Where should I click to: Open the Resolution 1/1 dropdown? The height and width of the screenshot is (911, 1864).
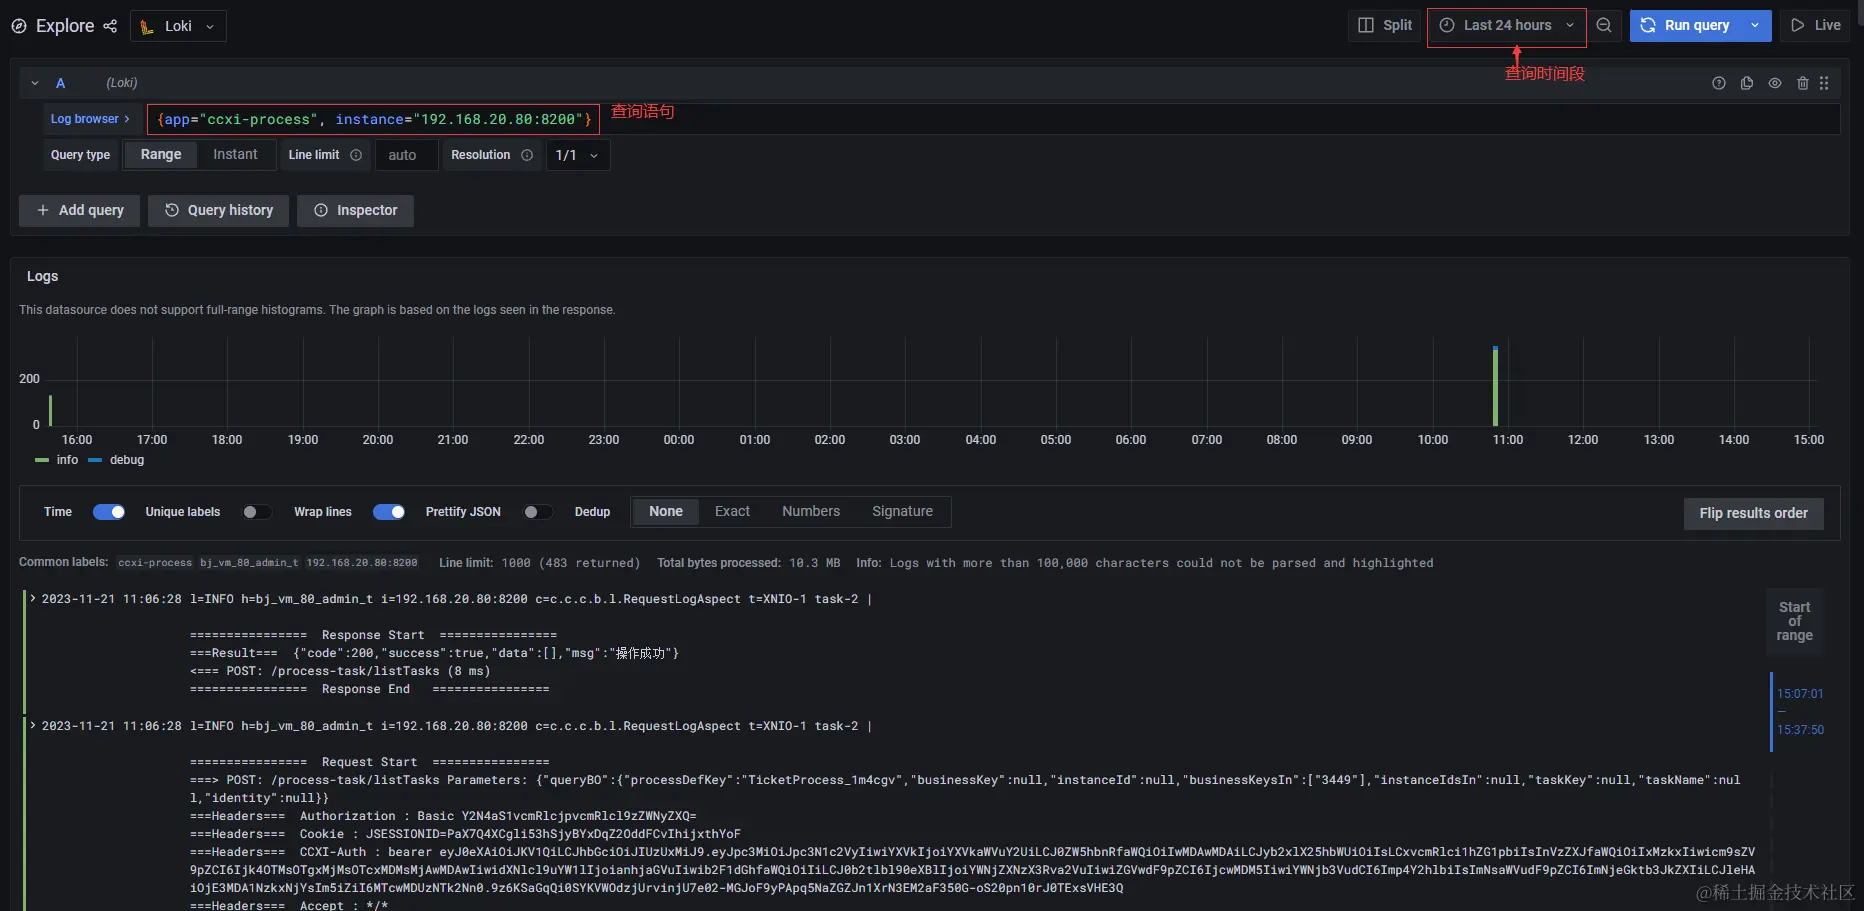point(578,155)
